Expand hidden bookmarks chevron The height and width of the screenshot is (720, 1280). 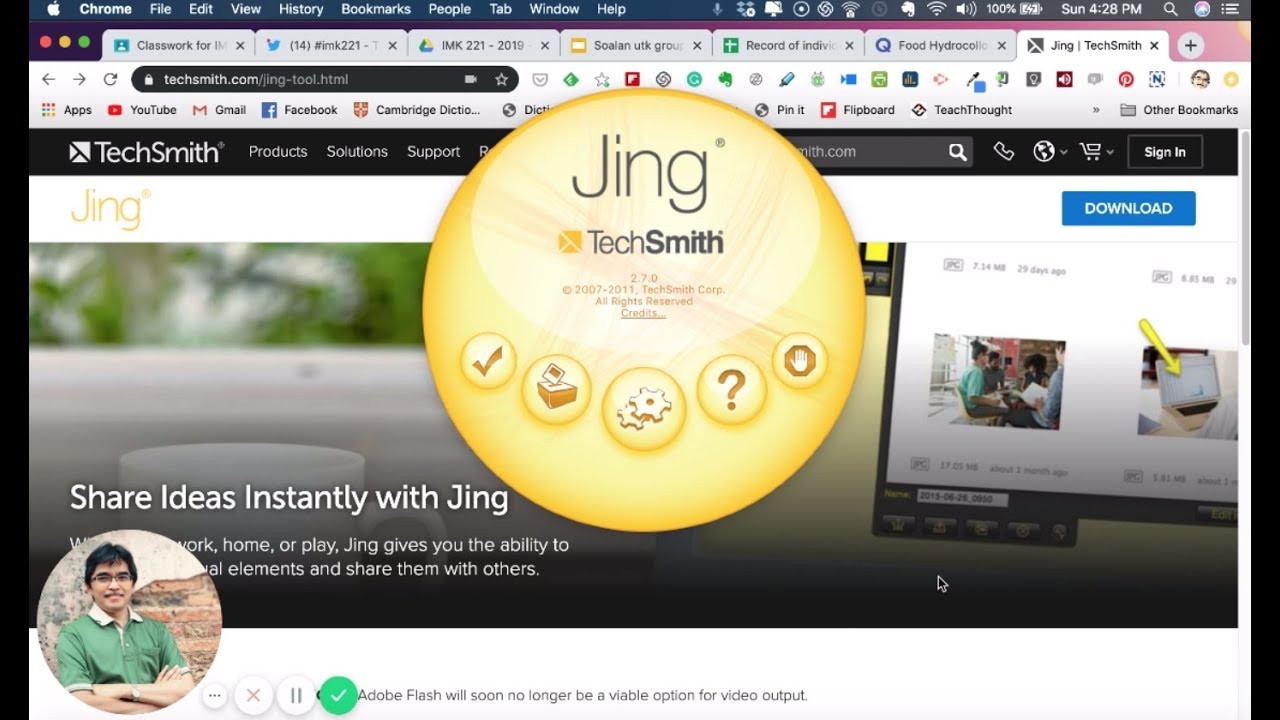[x=1096, y=110]
